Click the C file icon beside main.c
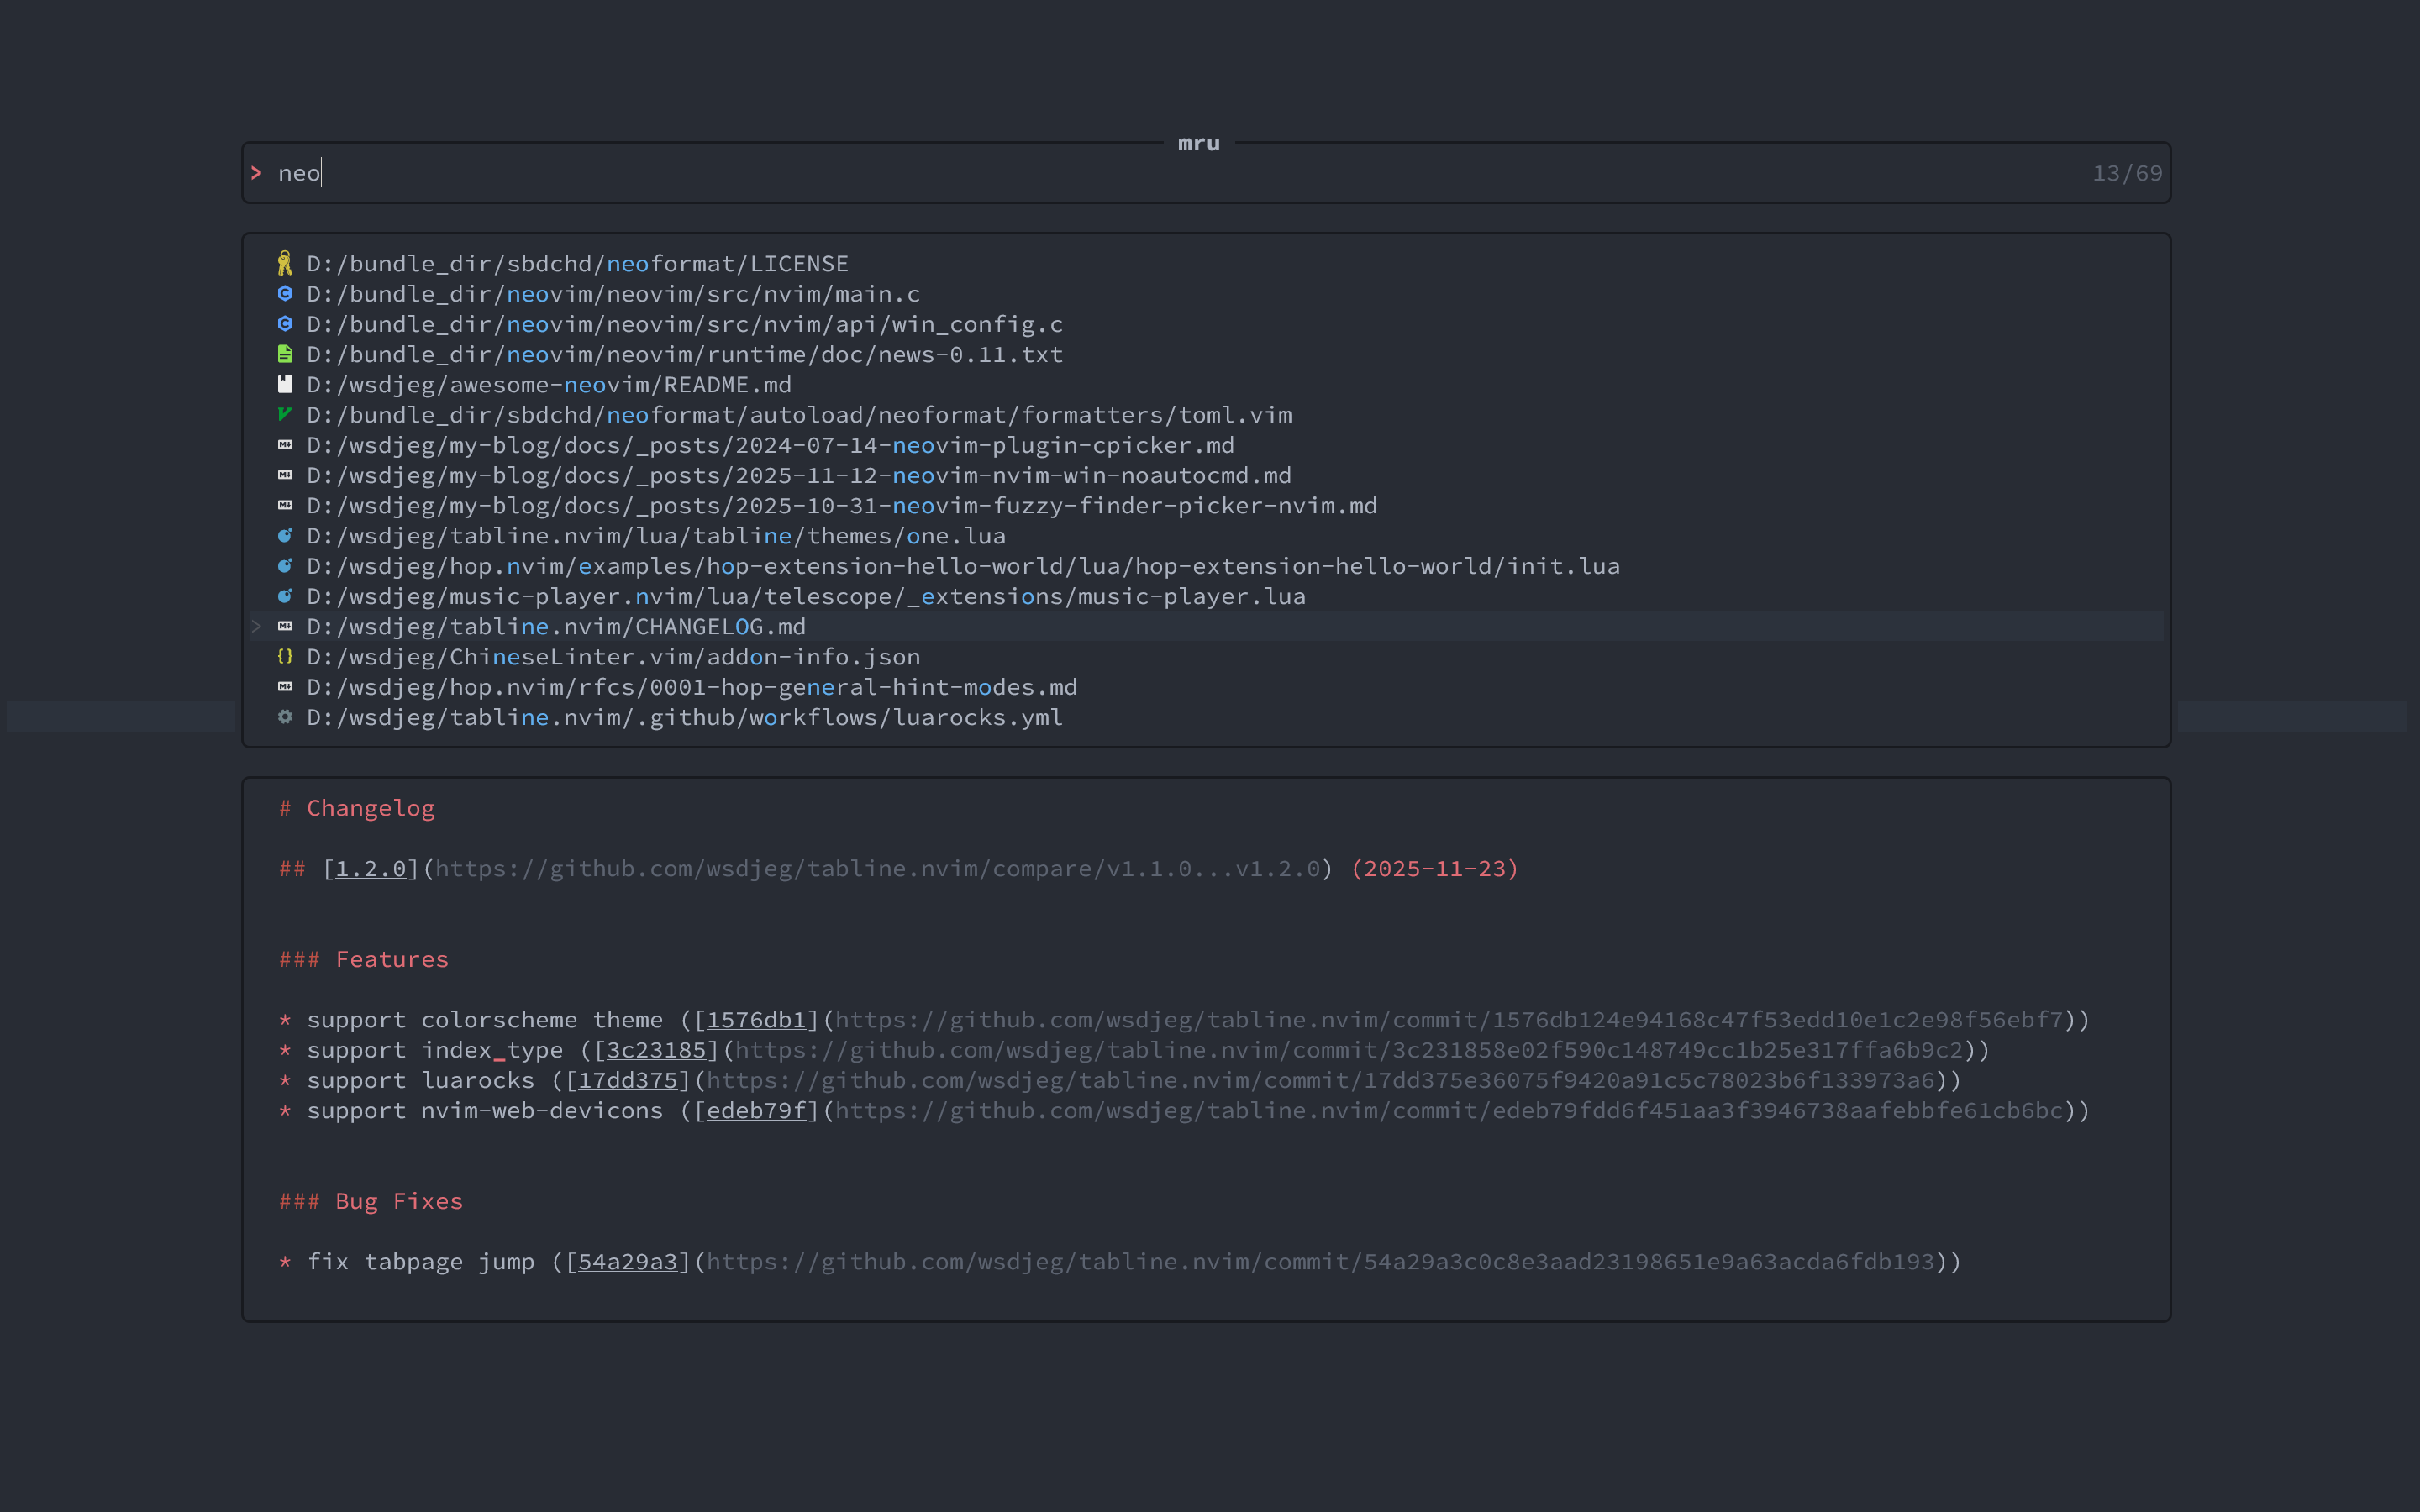The height and width of the screenshot is (1512, 2420). coord(285,293)
